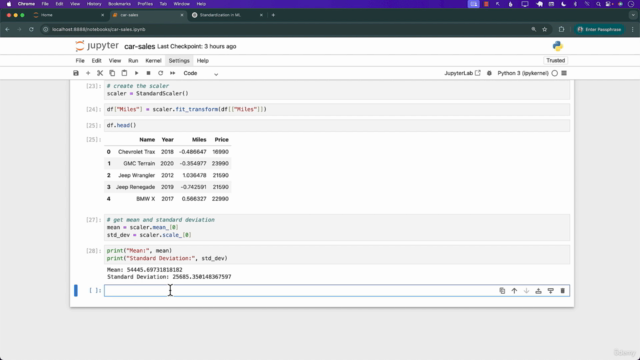Screen dimensions: 640x360
Task: Click the df.head() code cell
Action: click(x=337, y=125)
